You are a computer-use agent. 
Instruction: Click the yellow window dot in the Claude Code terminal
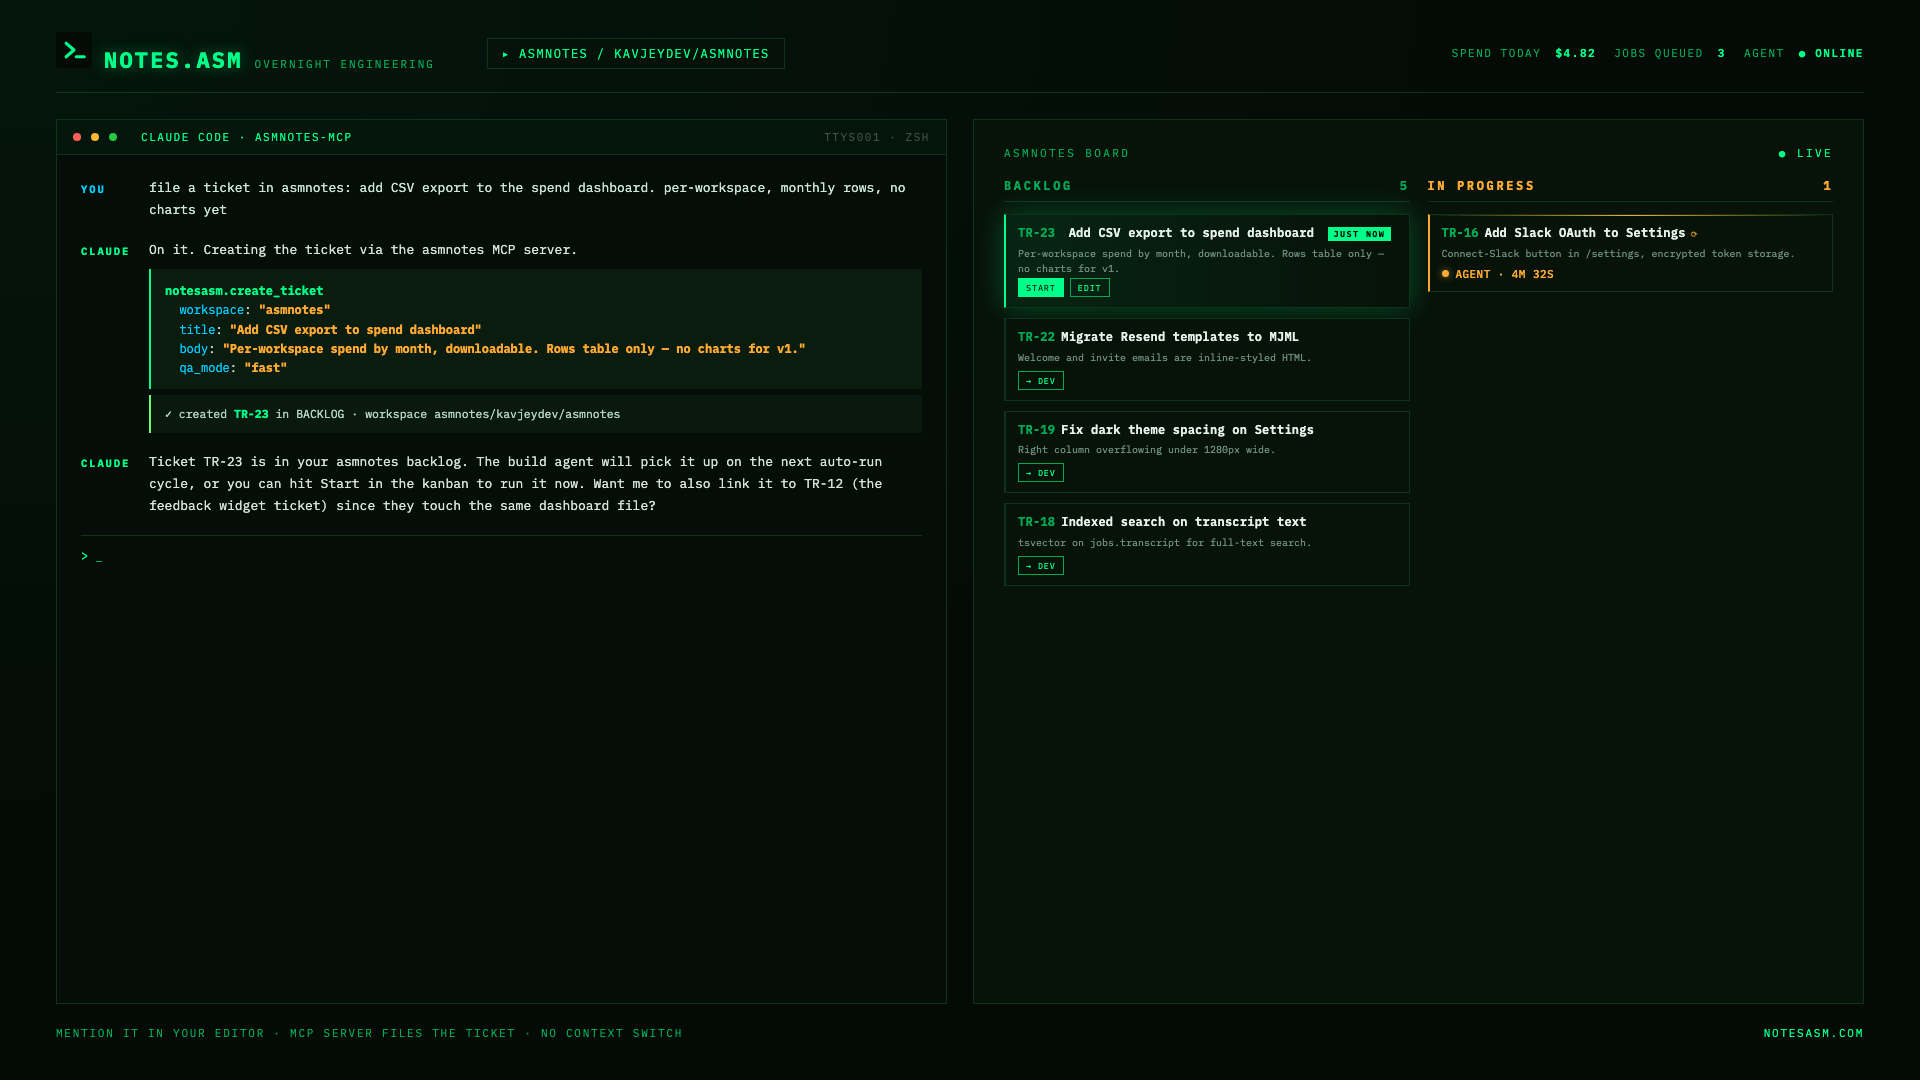[x=95, y=137]
